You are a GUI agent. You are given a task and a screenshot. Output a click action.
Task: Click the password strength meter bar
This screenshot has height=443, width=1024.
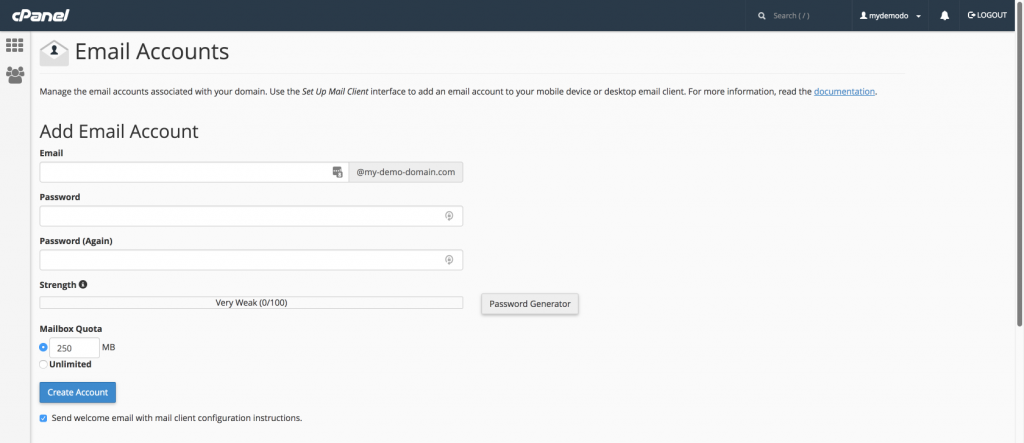tap(251, 303)
